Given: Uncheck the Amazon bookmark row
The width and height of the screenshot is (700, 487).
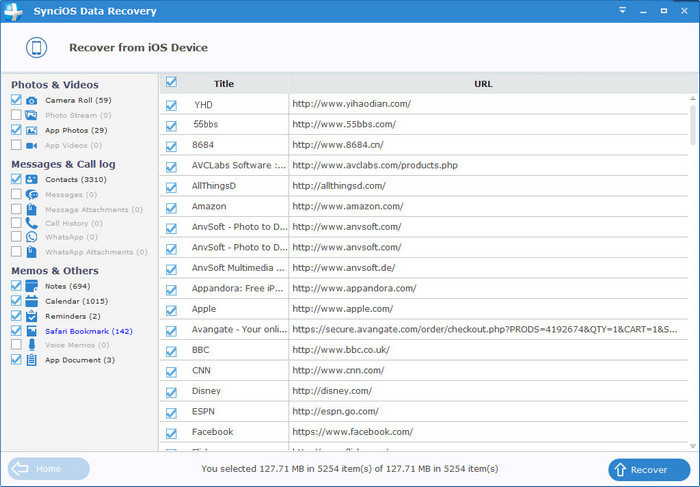Looking at the screenshot, I should tap(171, 208).
